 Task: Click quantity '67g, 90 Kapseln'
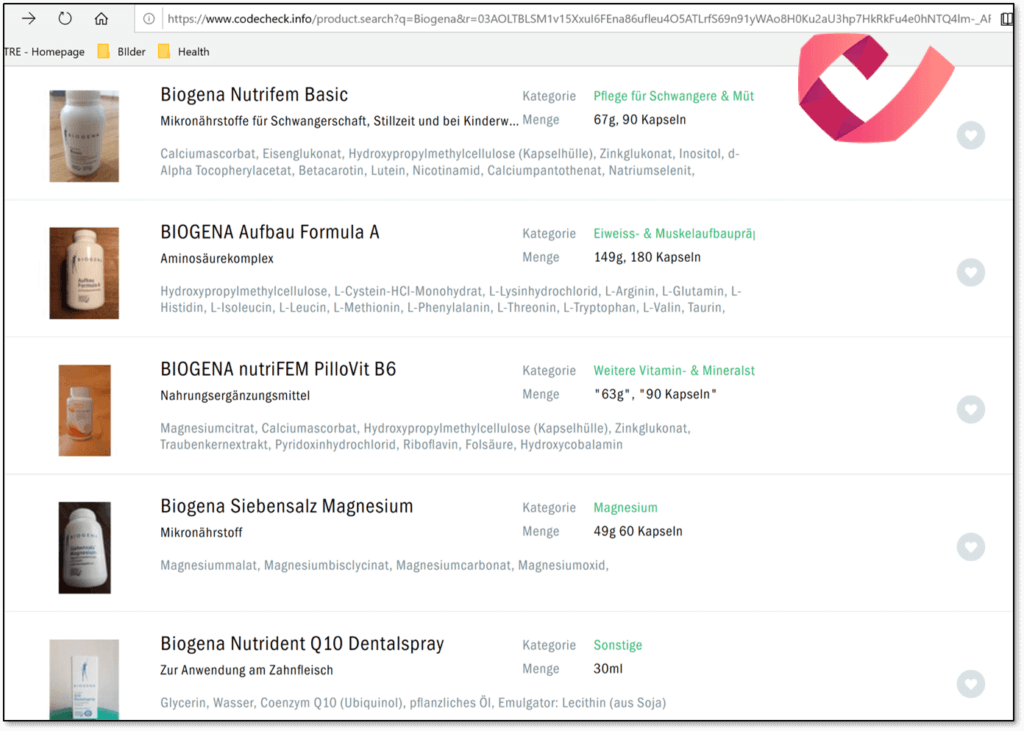[x=639, y=120]
